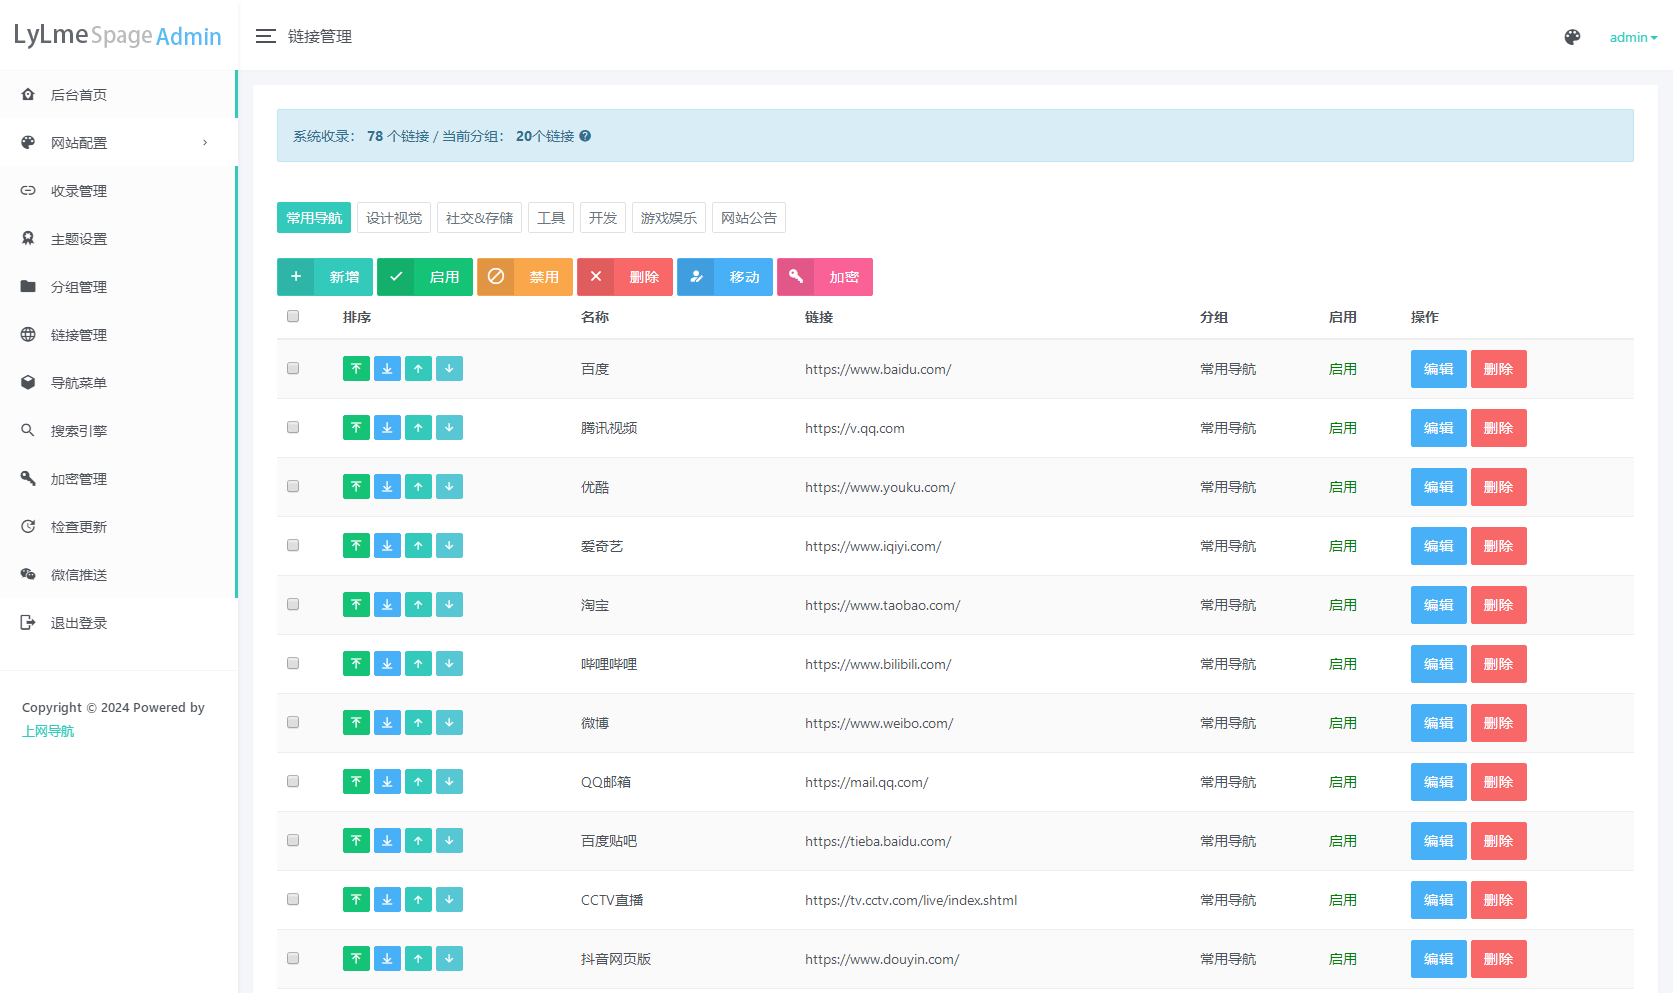1673x993 pixels.
Task: Check the select-all checkbox in the table header
Action: pyautogui.click(x=292, y=316)
